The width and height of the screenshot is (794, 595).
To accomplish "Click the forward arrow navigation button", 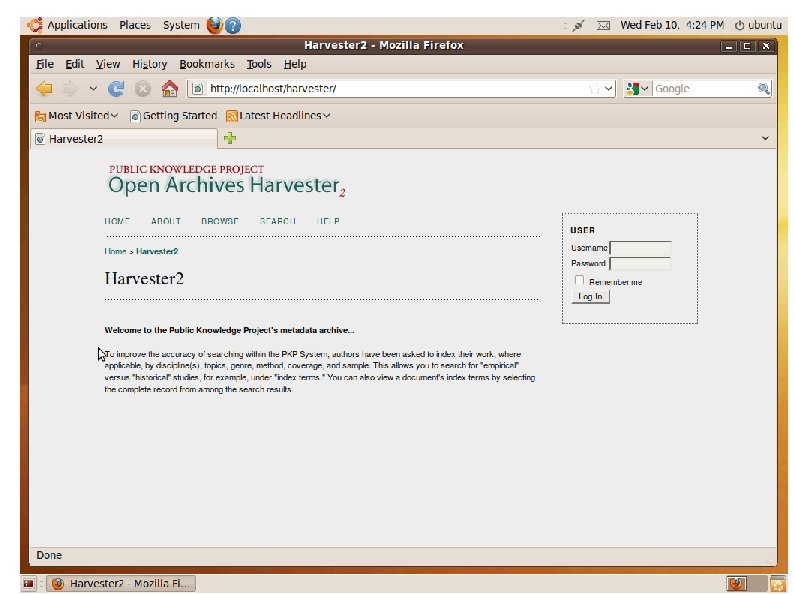I will [x=70, y=89].
